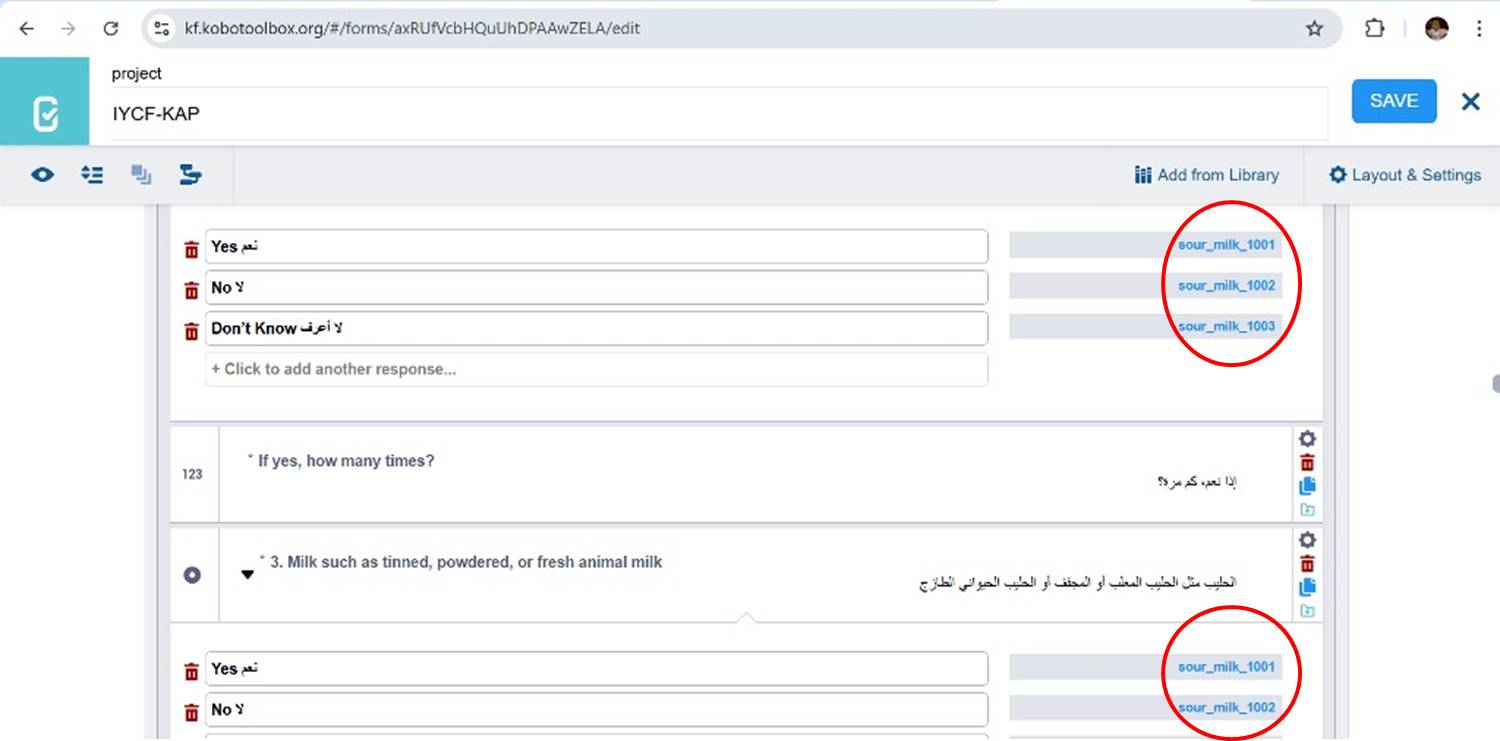Delete the tinned or powdered Milk question
This screenshot has height=741, width=1500.
pos(1307,564)
